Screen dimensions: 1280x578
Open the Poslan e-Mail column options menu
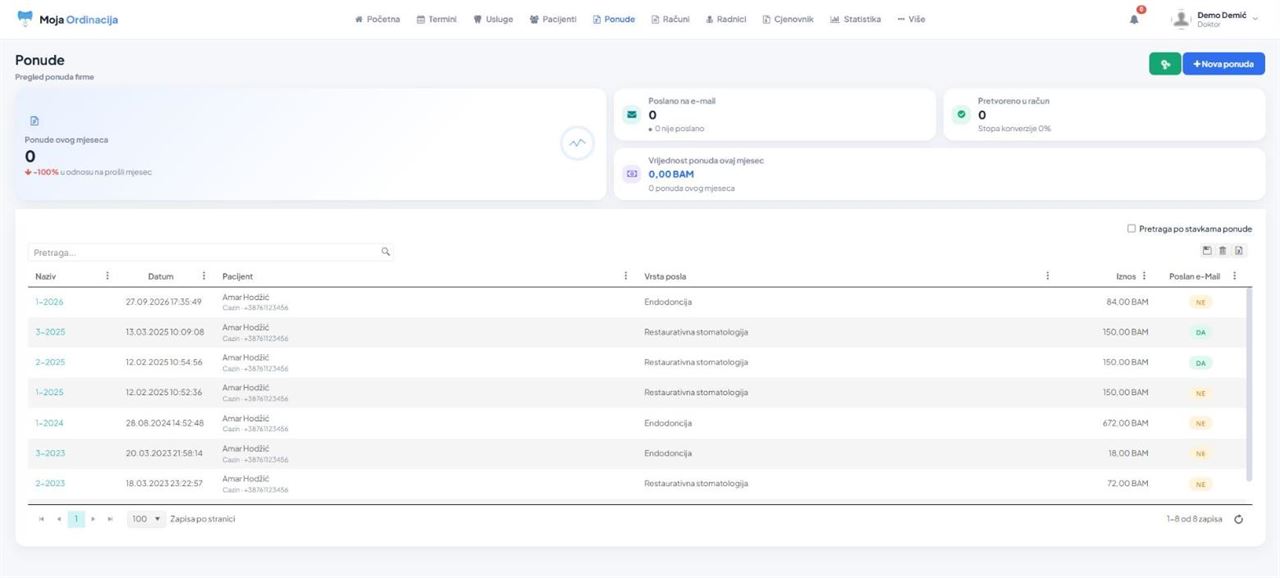click(1235, 276)
